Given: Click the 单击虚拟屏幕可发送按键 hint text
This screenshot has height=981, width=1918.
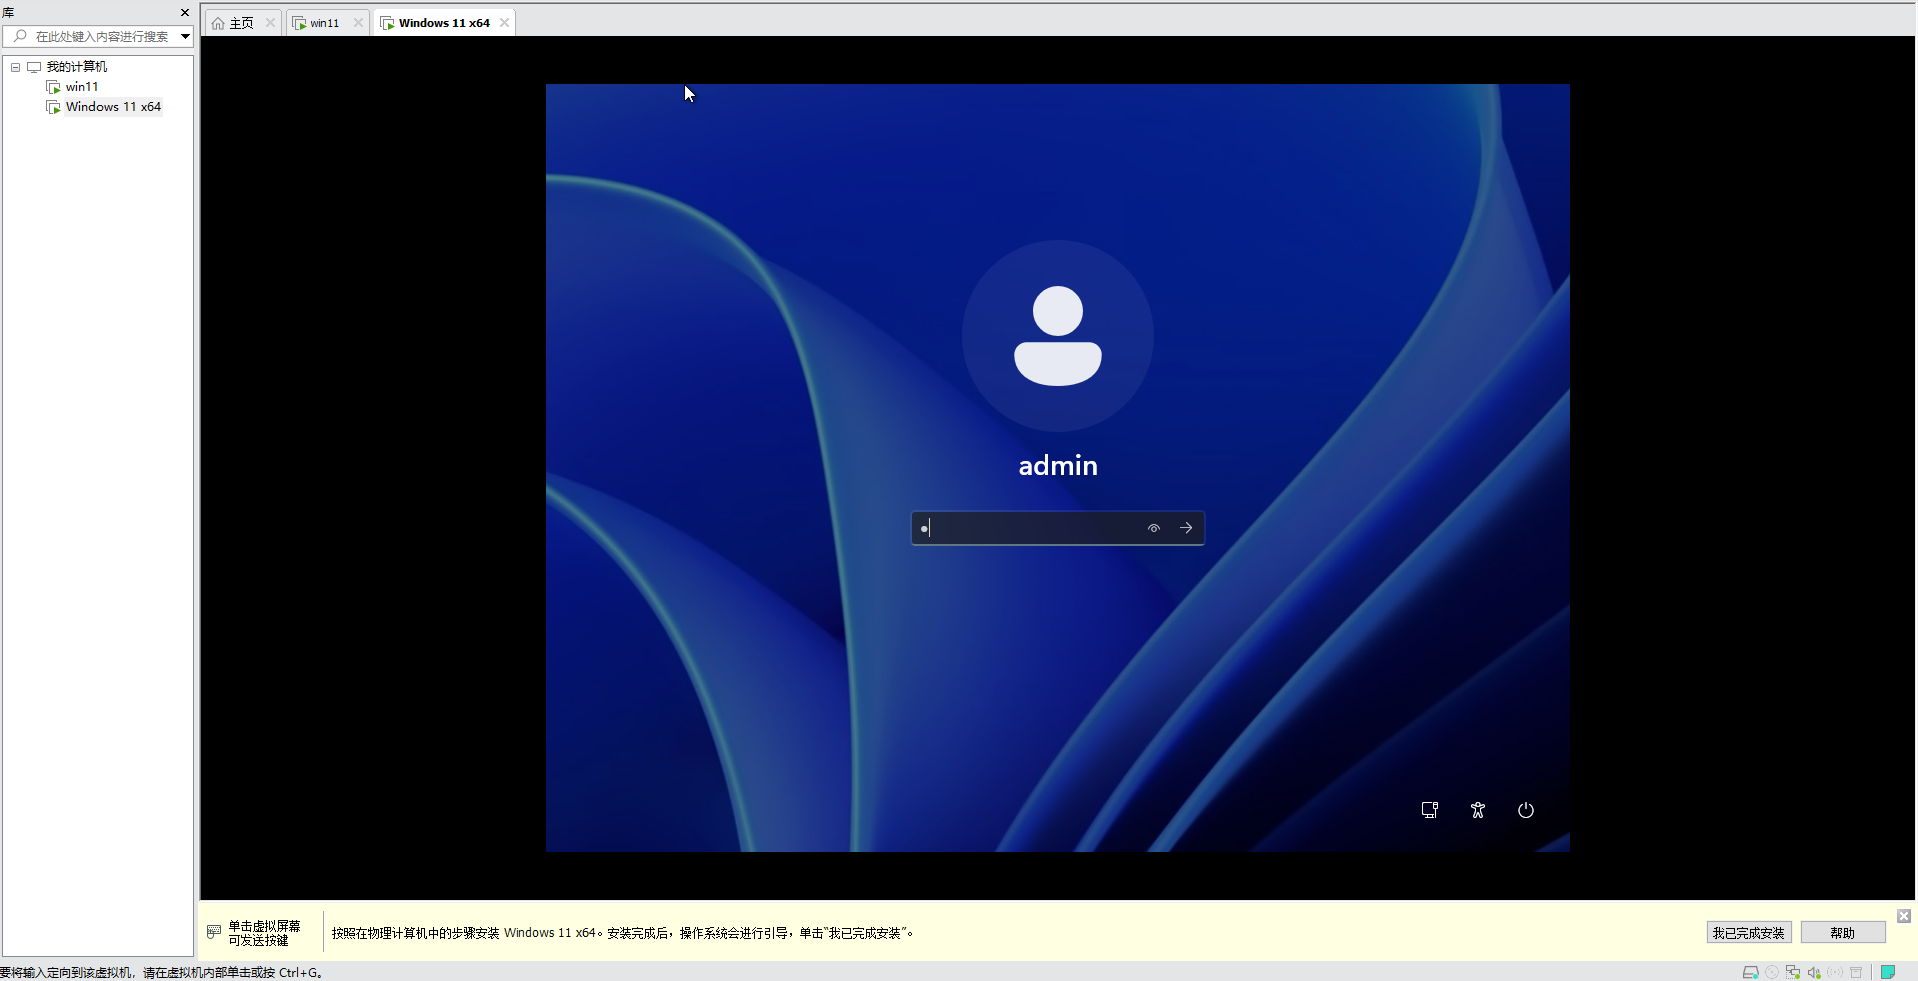Looking at the screenshot, I should click(264, 933).
